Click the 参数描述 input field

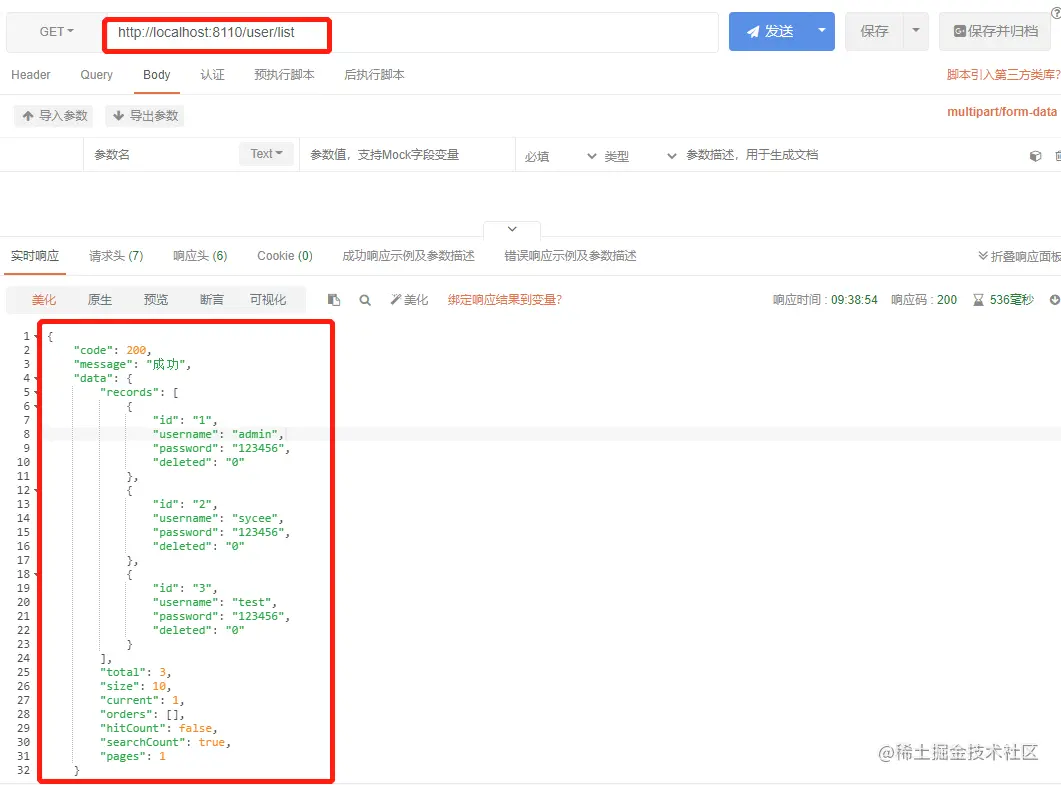(x=851, y=154)
